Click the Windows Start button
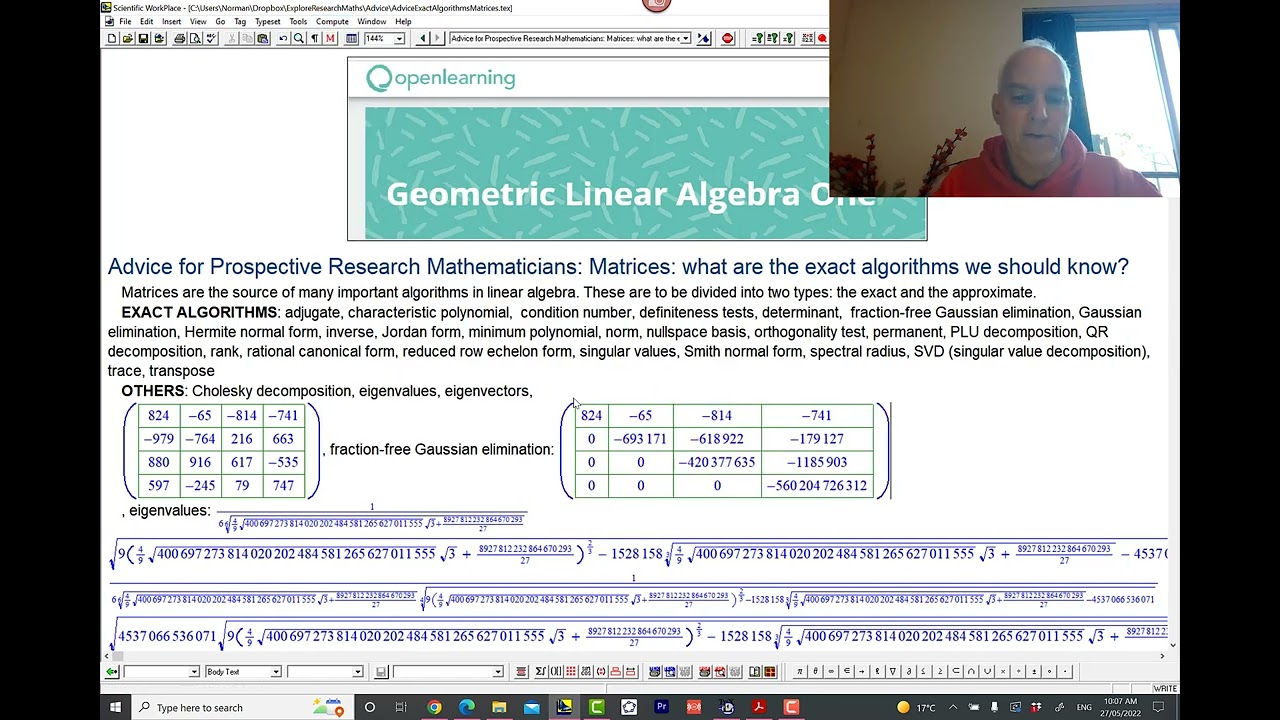The width and height of the screenshot is (1280, 720). (115, 707)
